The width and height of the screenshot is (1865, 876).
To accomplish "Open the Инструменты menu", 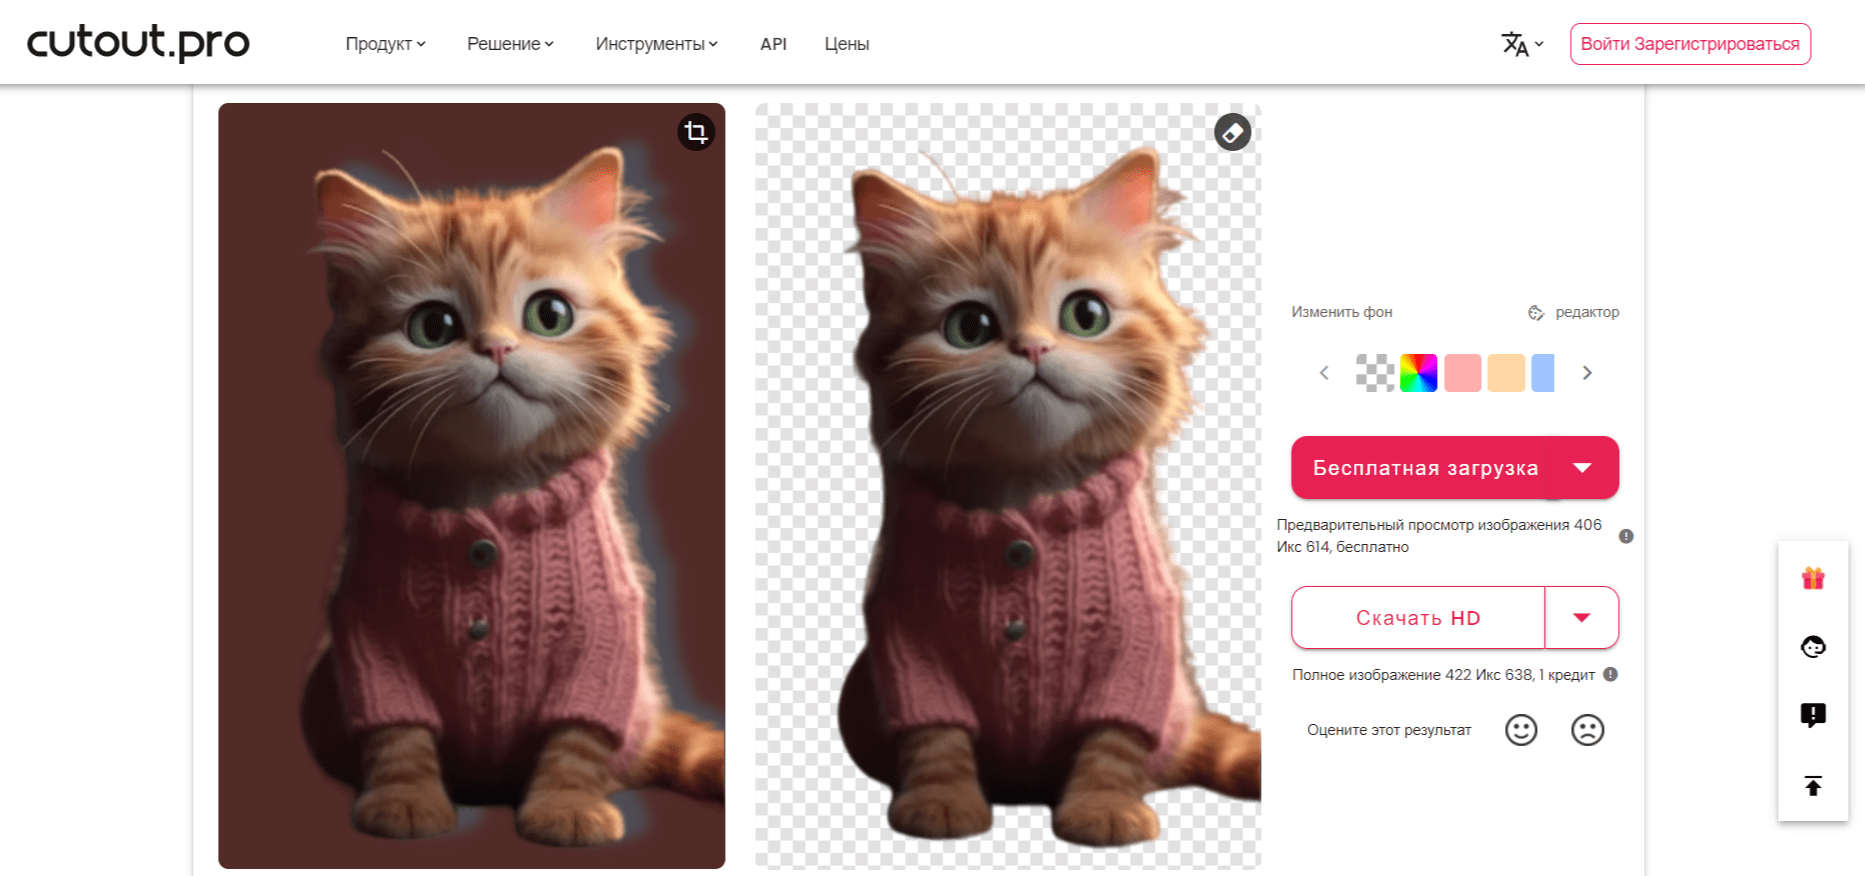I will click(656, 44).
